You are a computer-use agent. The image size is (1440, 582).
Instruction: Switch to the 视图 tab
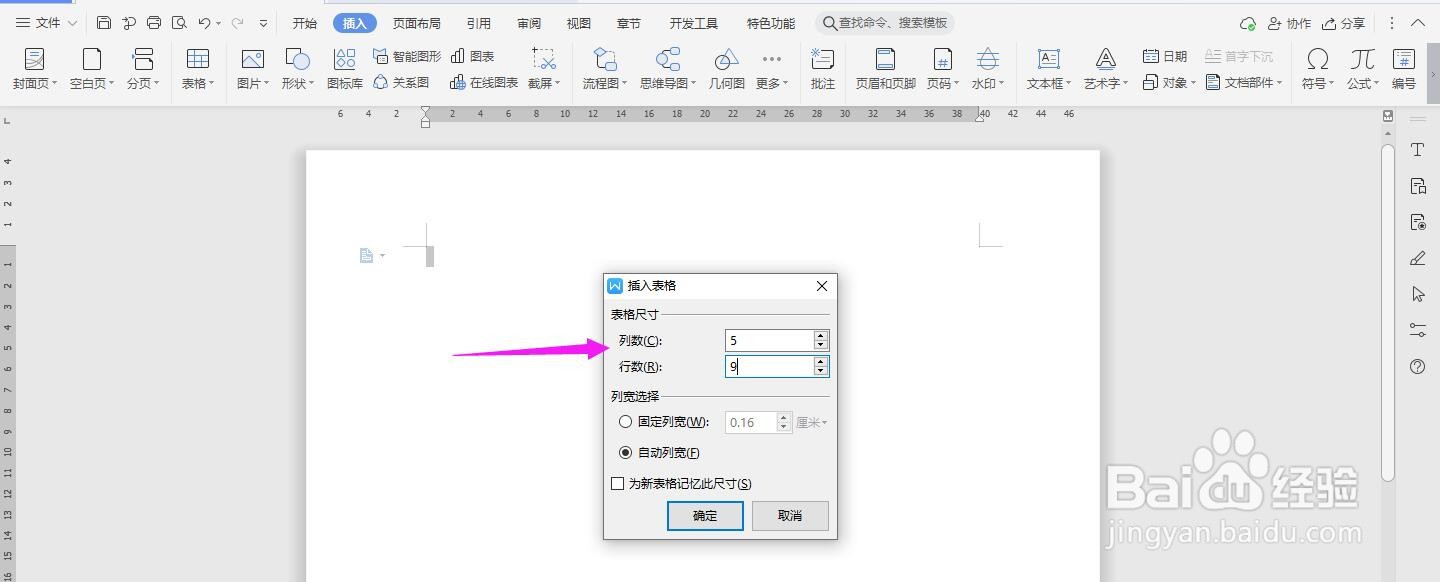[579, 23]
